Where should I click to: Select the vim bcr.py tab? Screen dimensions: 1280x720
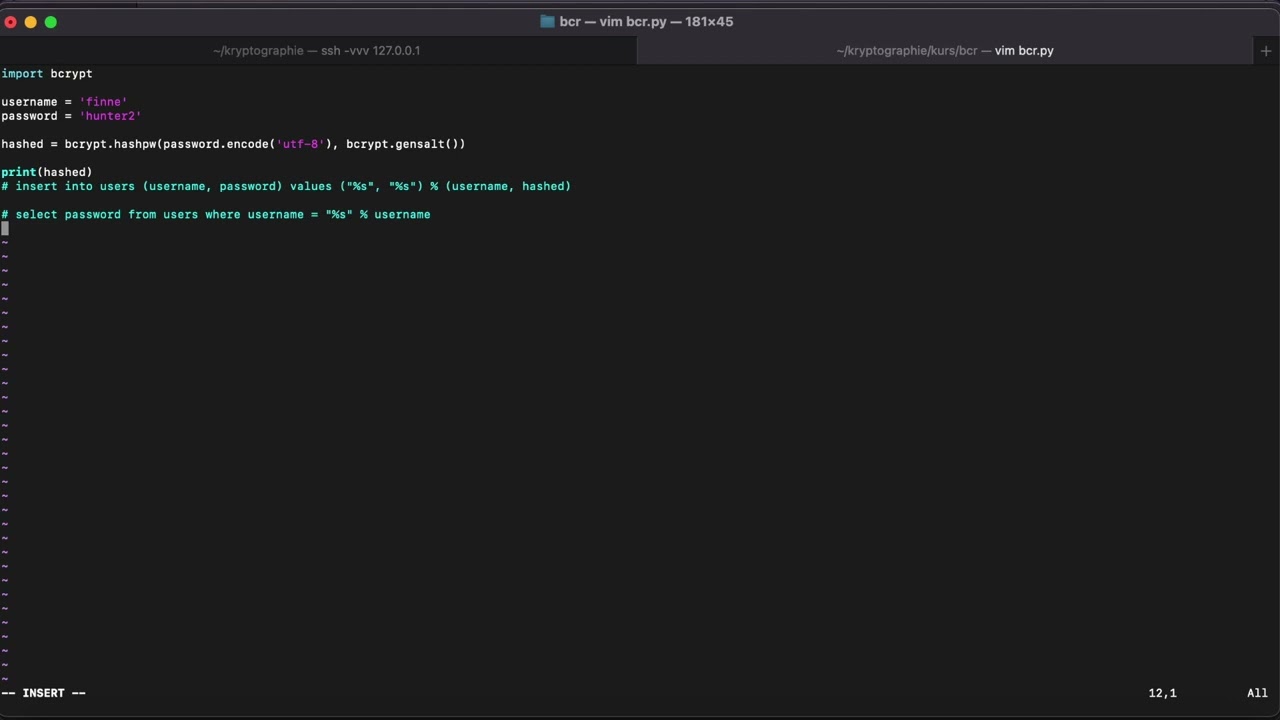tap(945, 50)
